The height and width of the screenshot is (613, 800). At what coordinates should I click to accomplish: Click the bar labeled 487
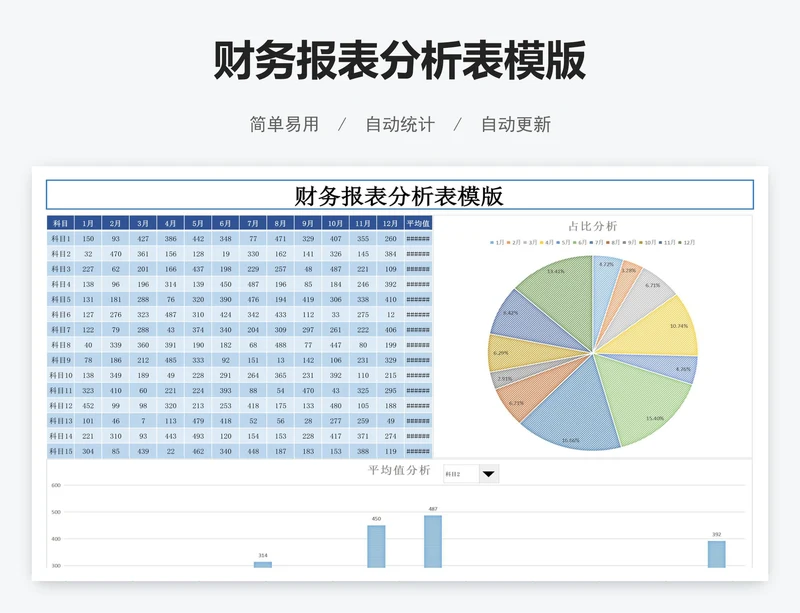[x=433, y=541]
